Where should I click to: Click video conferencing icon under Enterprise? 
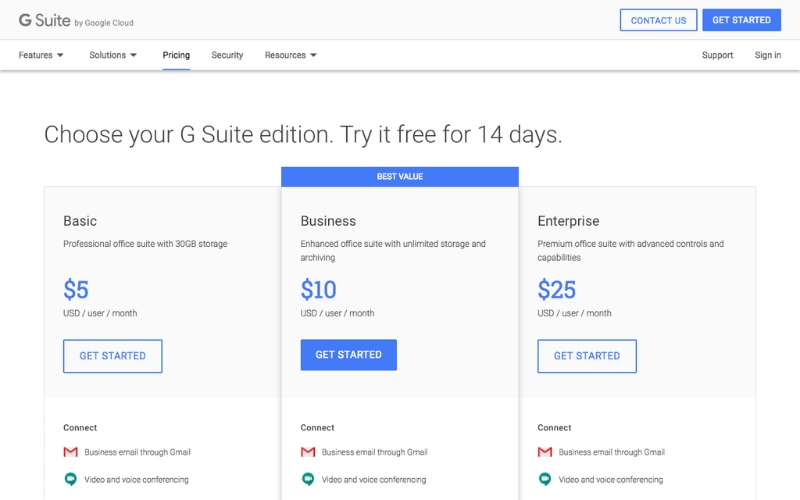(x=545, y=479)
